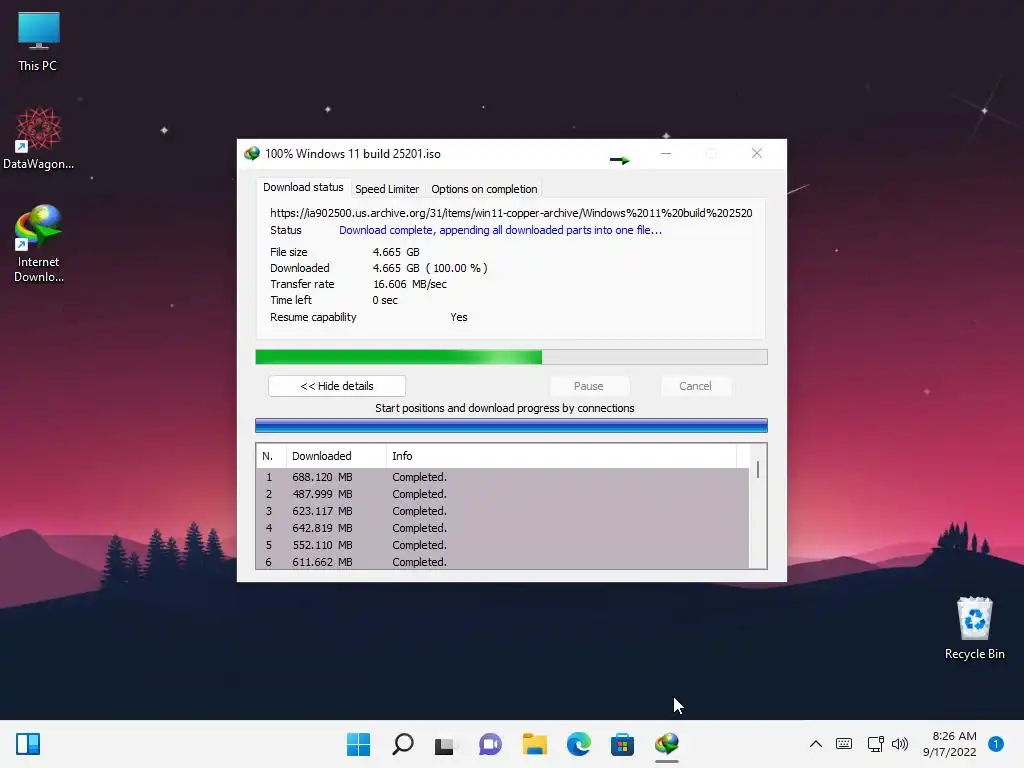Select connection row with 487.999 MB
The height and width of the screenshot is (768, 1024).
[x=503, y=494]
